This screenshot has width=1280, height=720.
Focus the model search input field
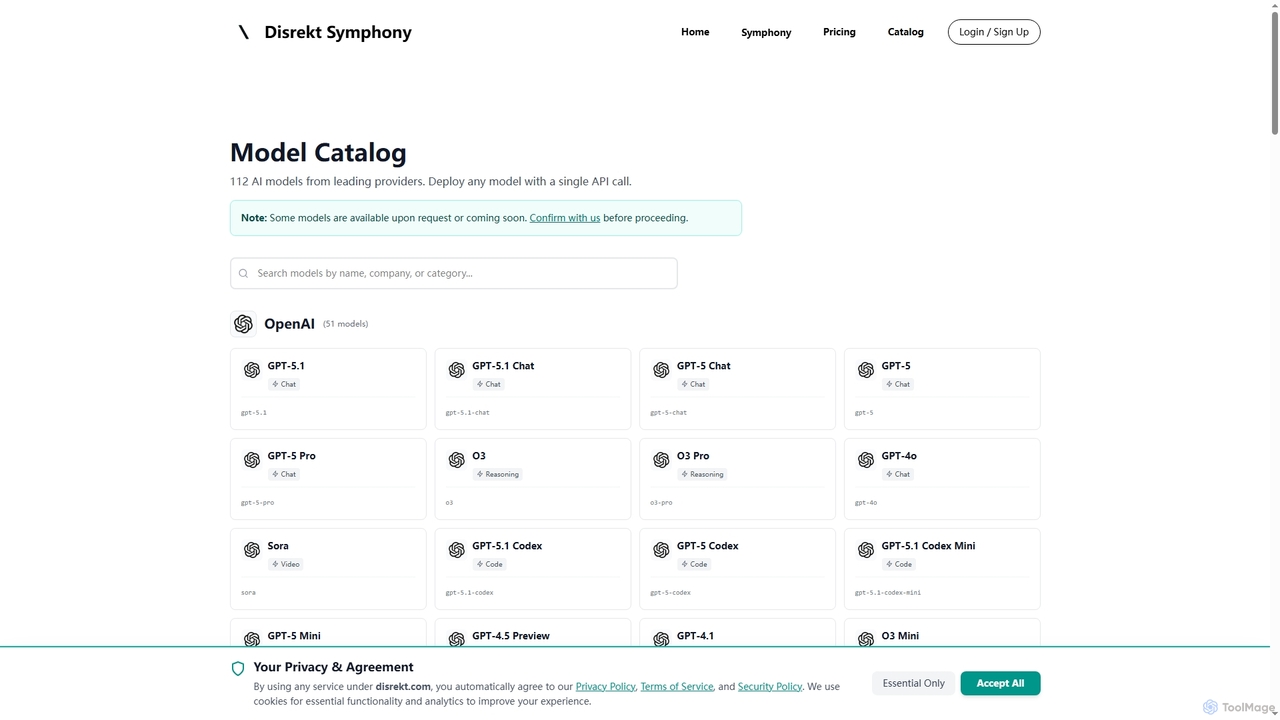pos(454,273)
